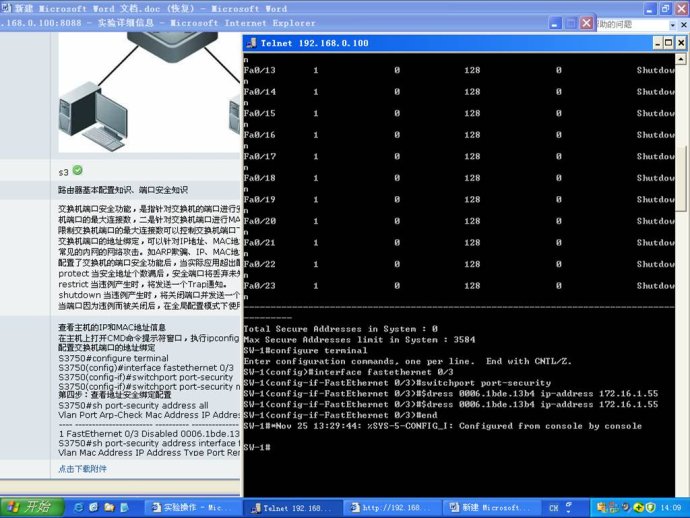Click the Word help question input box
The height and width of the screenshot is (518, 690).
pos(631,25)
